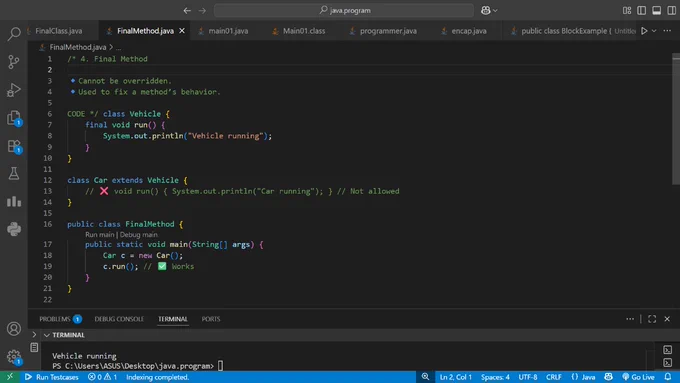Open the PORTS panel tab
Image resolution: width=680 pixels, height=383 pixels.
211,319
